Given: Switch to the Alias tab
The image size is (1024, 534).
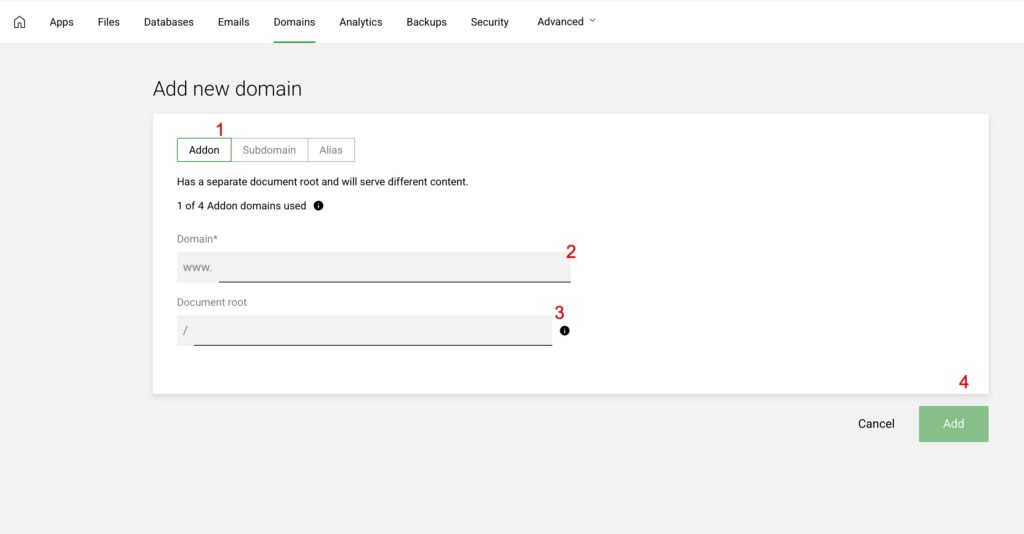Looking at the screenshot, I should point(330,150).
